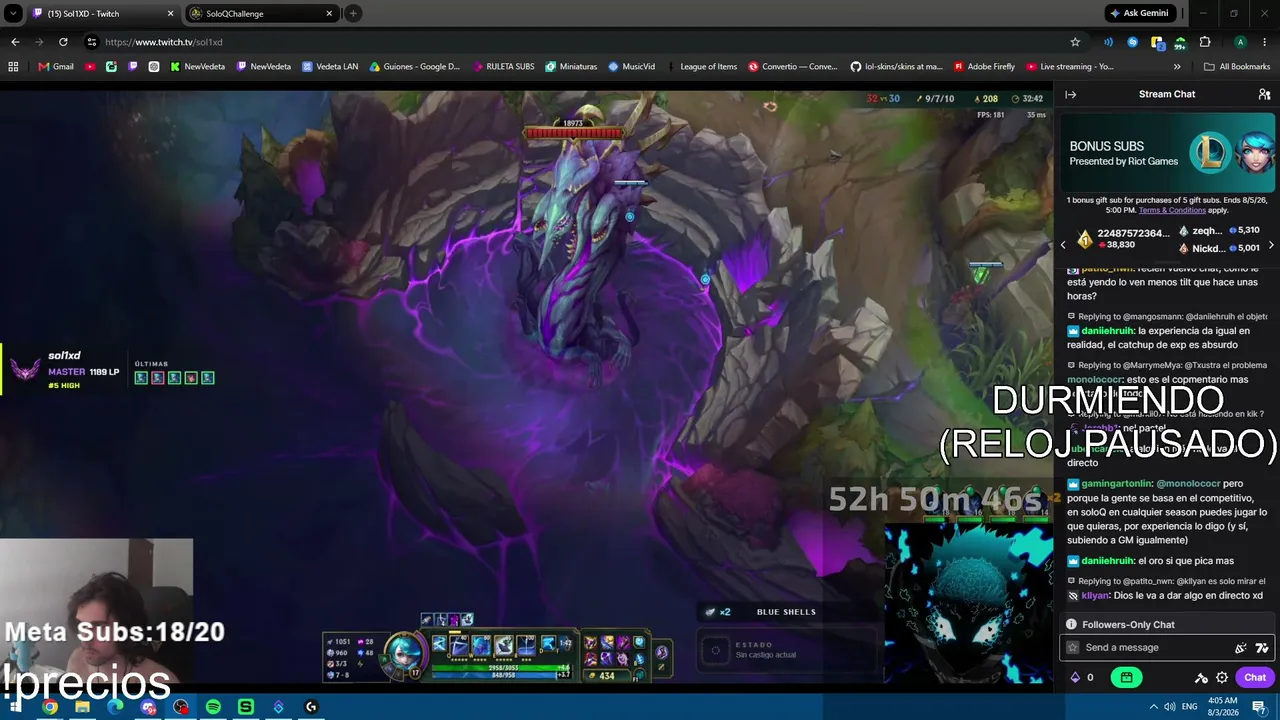The image size is (1280, 720).
Task: Open the MusicVid bookmark
Action: pos(631,67)
